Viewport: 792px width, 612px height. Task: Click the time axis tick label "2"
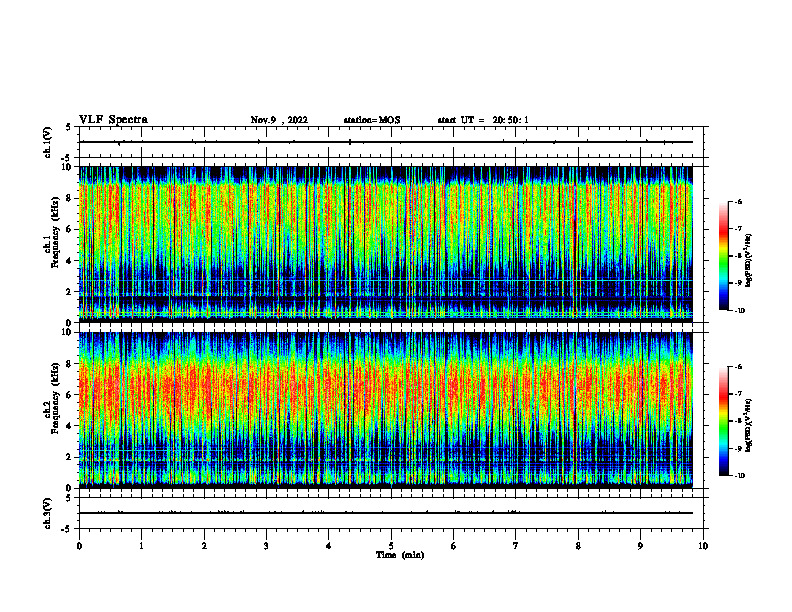[204, 546]
